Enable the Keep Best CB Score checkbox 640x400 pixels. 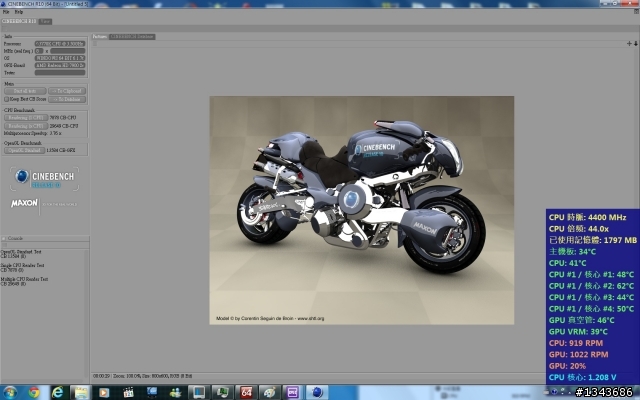point(7,99)
